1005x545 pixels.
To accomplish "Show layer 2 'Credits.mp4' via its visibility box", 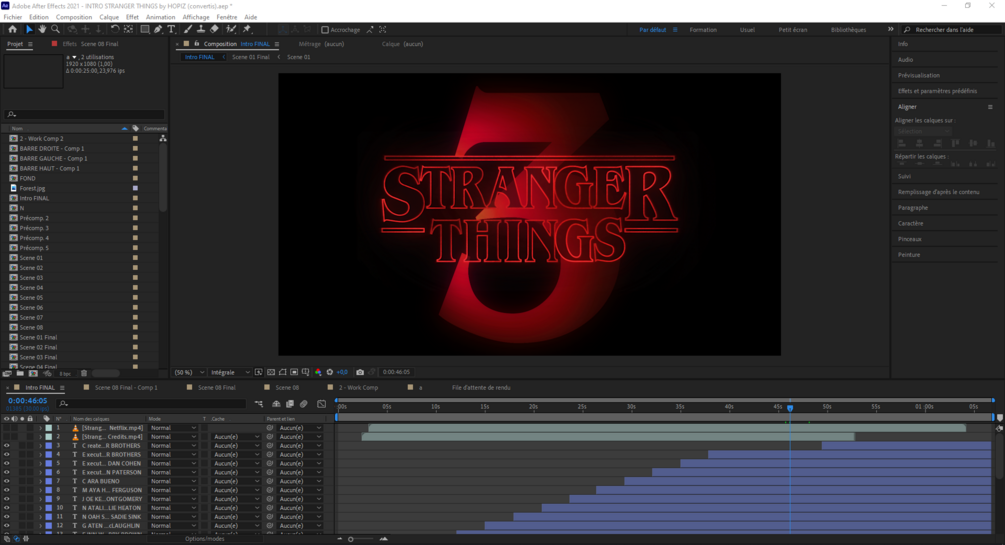I will (7, 437).
